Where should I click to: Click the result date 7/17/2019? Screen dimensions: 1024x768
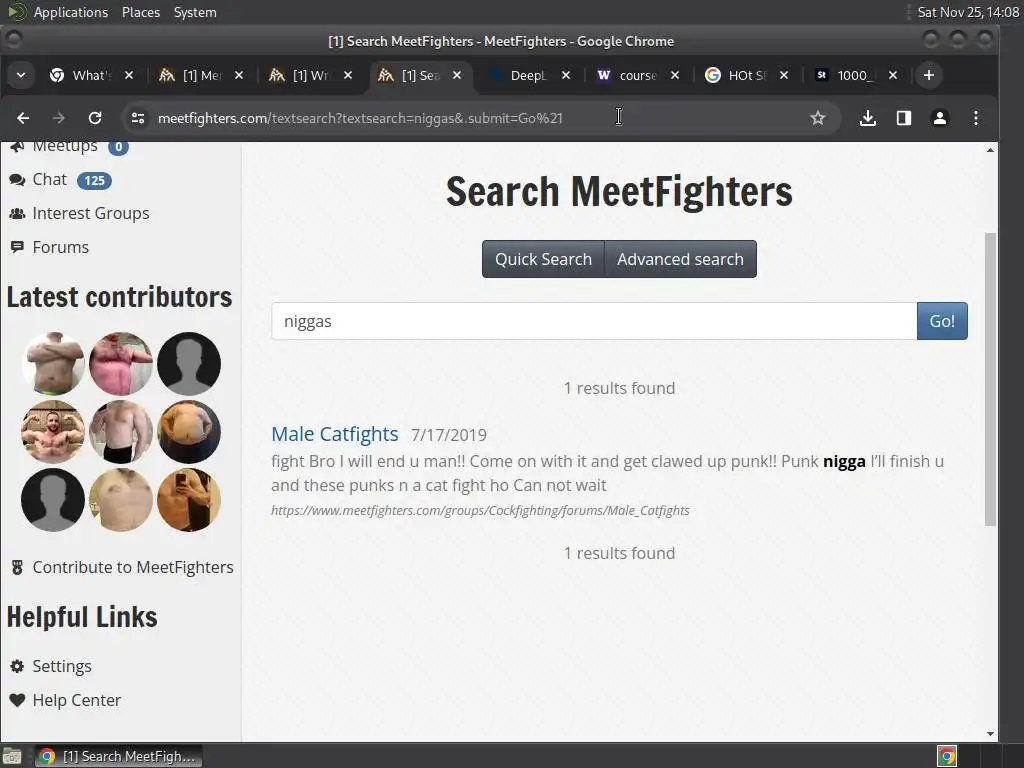[x=449, y=435]
